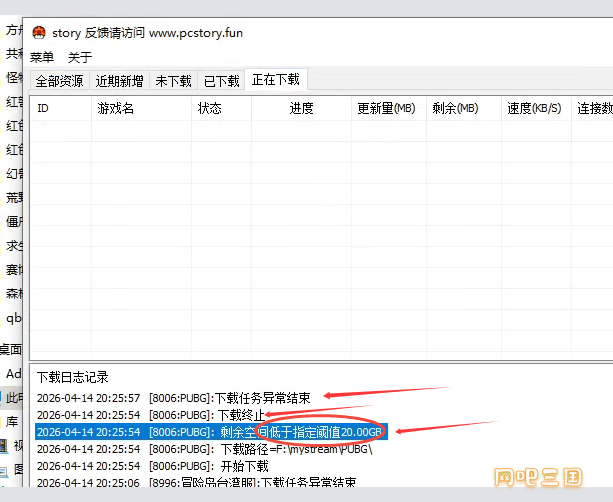Sort by the 状态 column header
The image size is (613, 502).
tap(221, 108)
